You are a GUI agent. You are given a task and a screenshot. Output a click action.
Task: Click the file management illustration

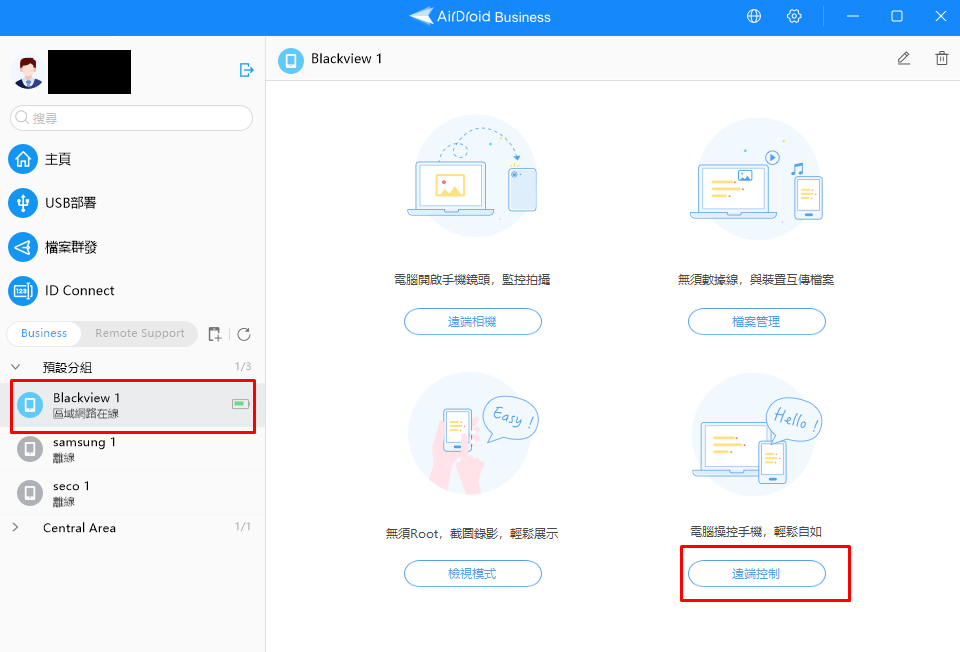tap(757, 178)
